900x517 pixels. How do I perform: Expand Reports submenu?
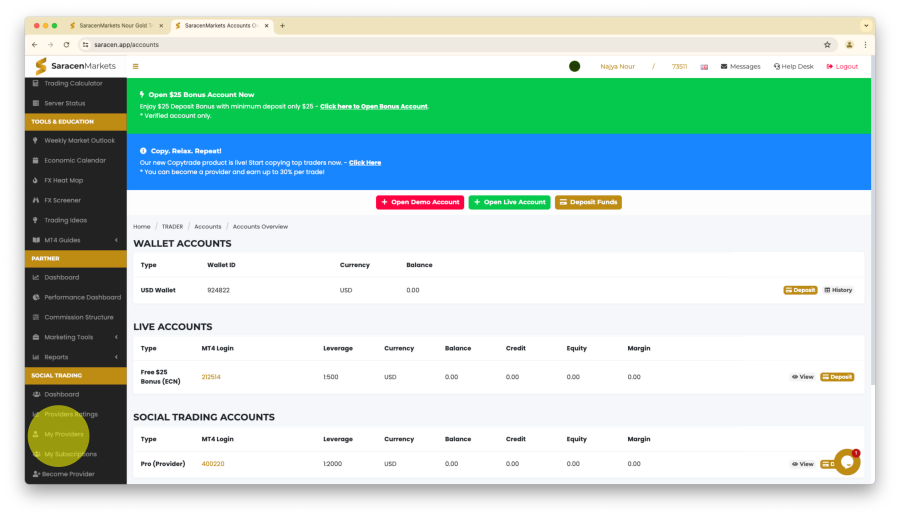point(75,357)
